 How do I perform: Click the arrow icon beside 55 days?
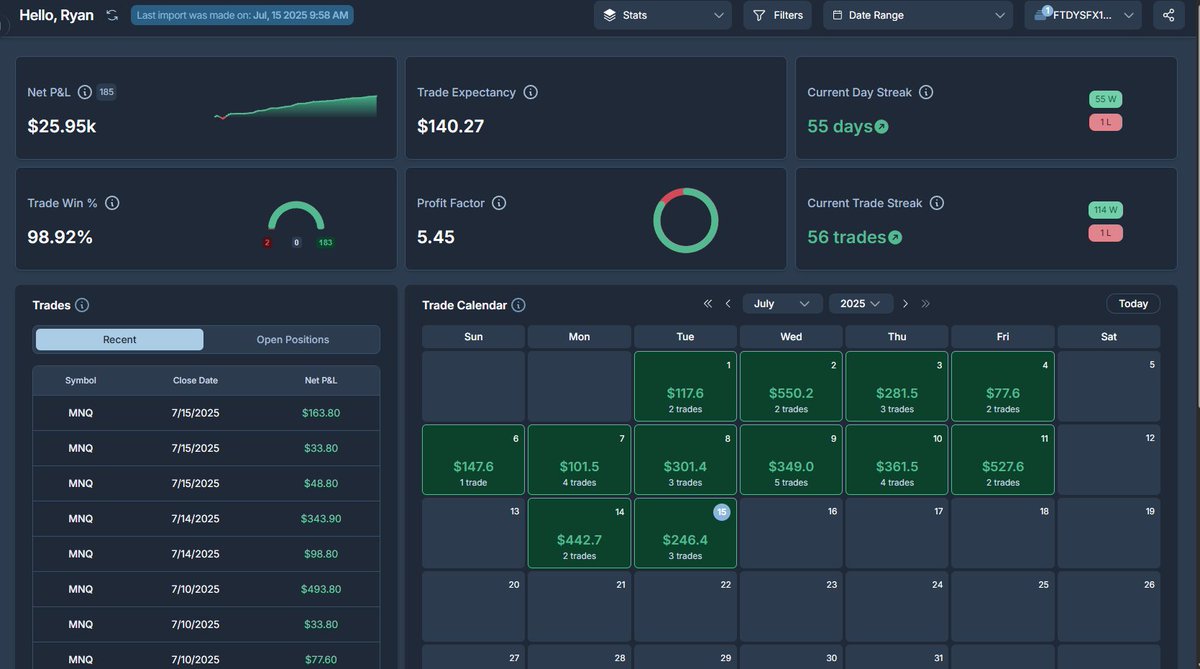pos(881,127)
